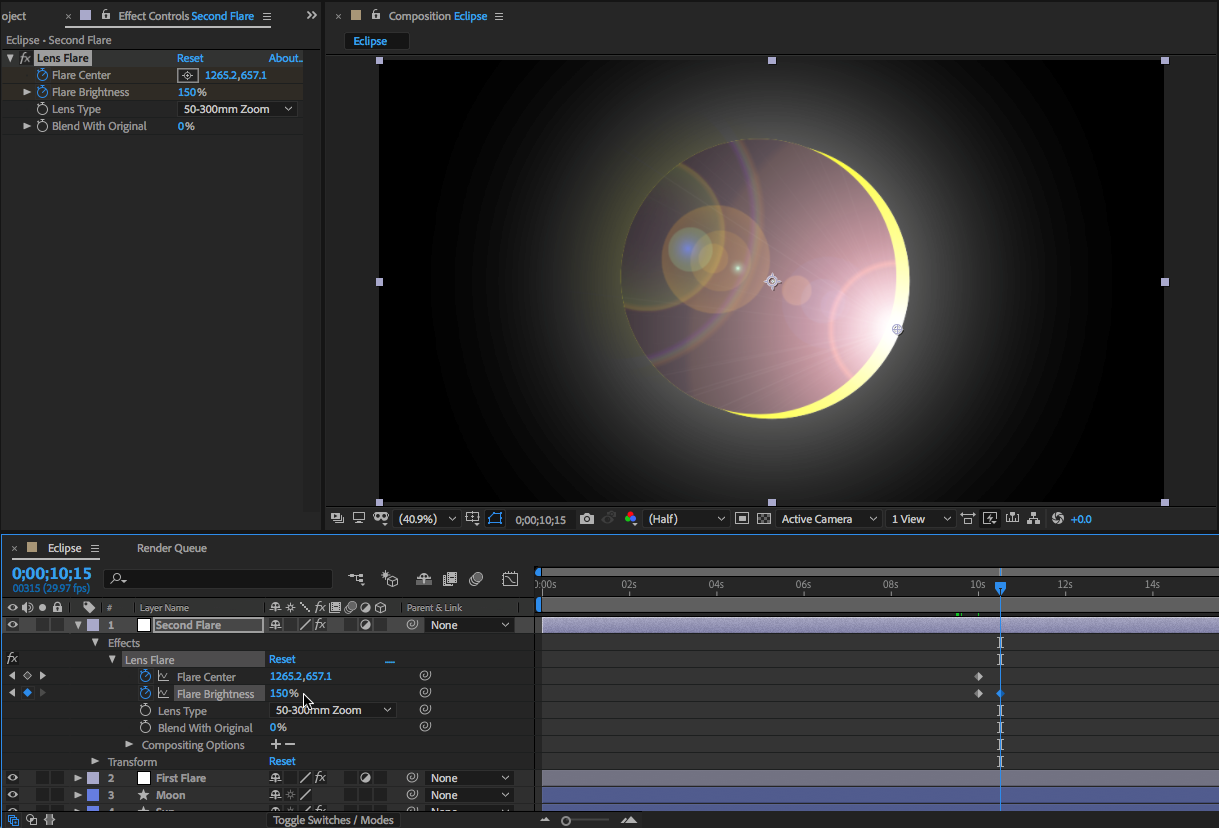
Task: Click the timeline zoom slider handle
Action: pos(566,821)
